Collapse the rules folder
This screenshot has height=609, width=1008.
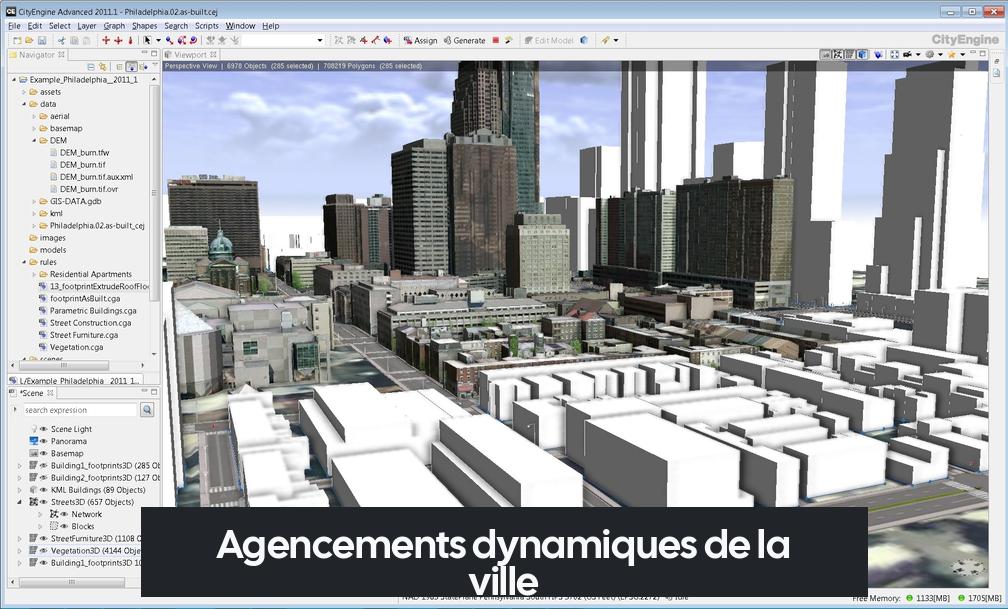pyautogui.click(x=24, y=262)
